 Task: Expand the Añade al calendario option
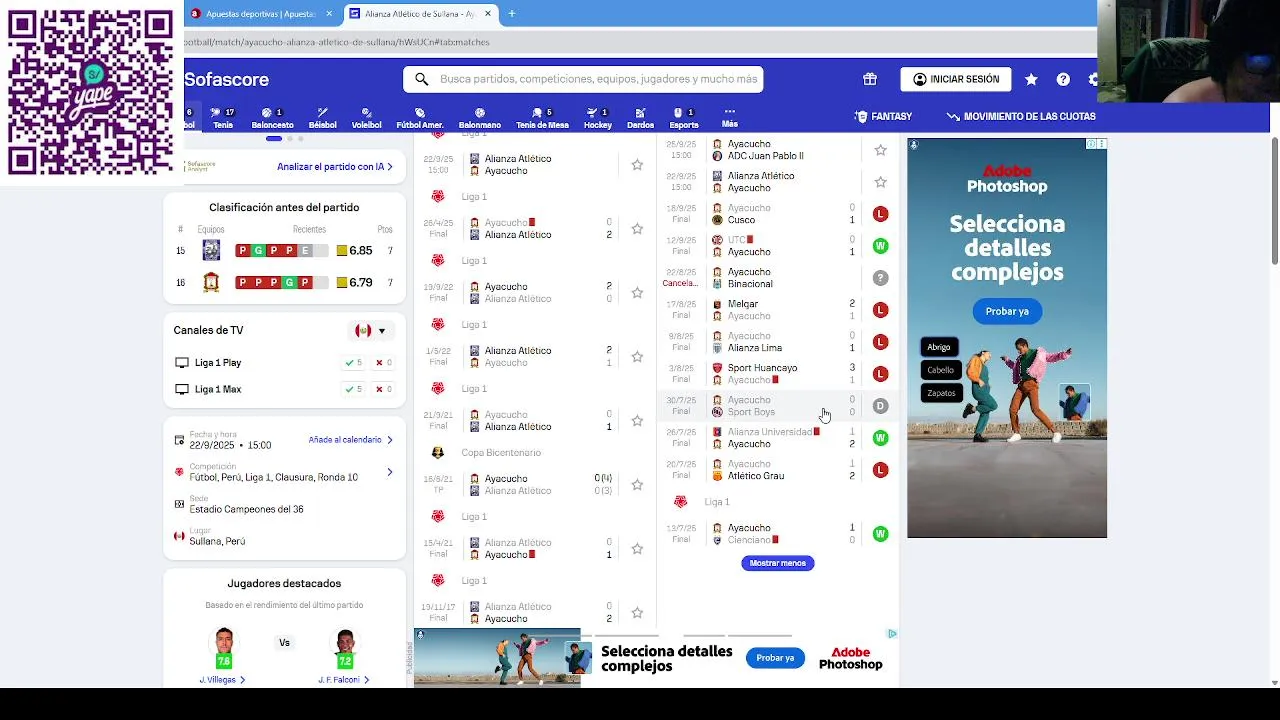350,439
